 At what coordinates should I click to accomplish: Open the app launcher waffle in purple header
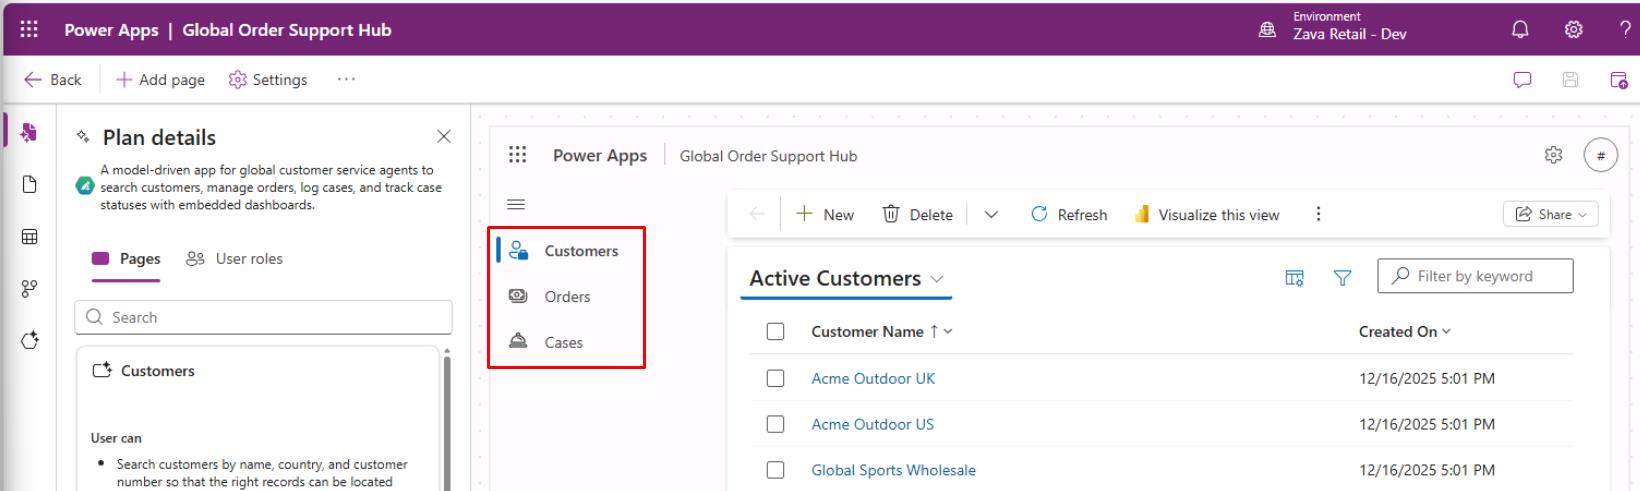(x=29, y=29)
